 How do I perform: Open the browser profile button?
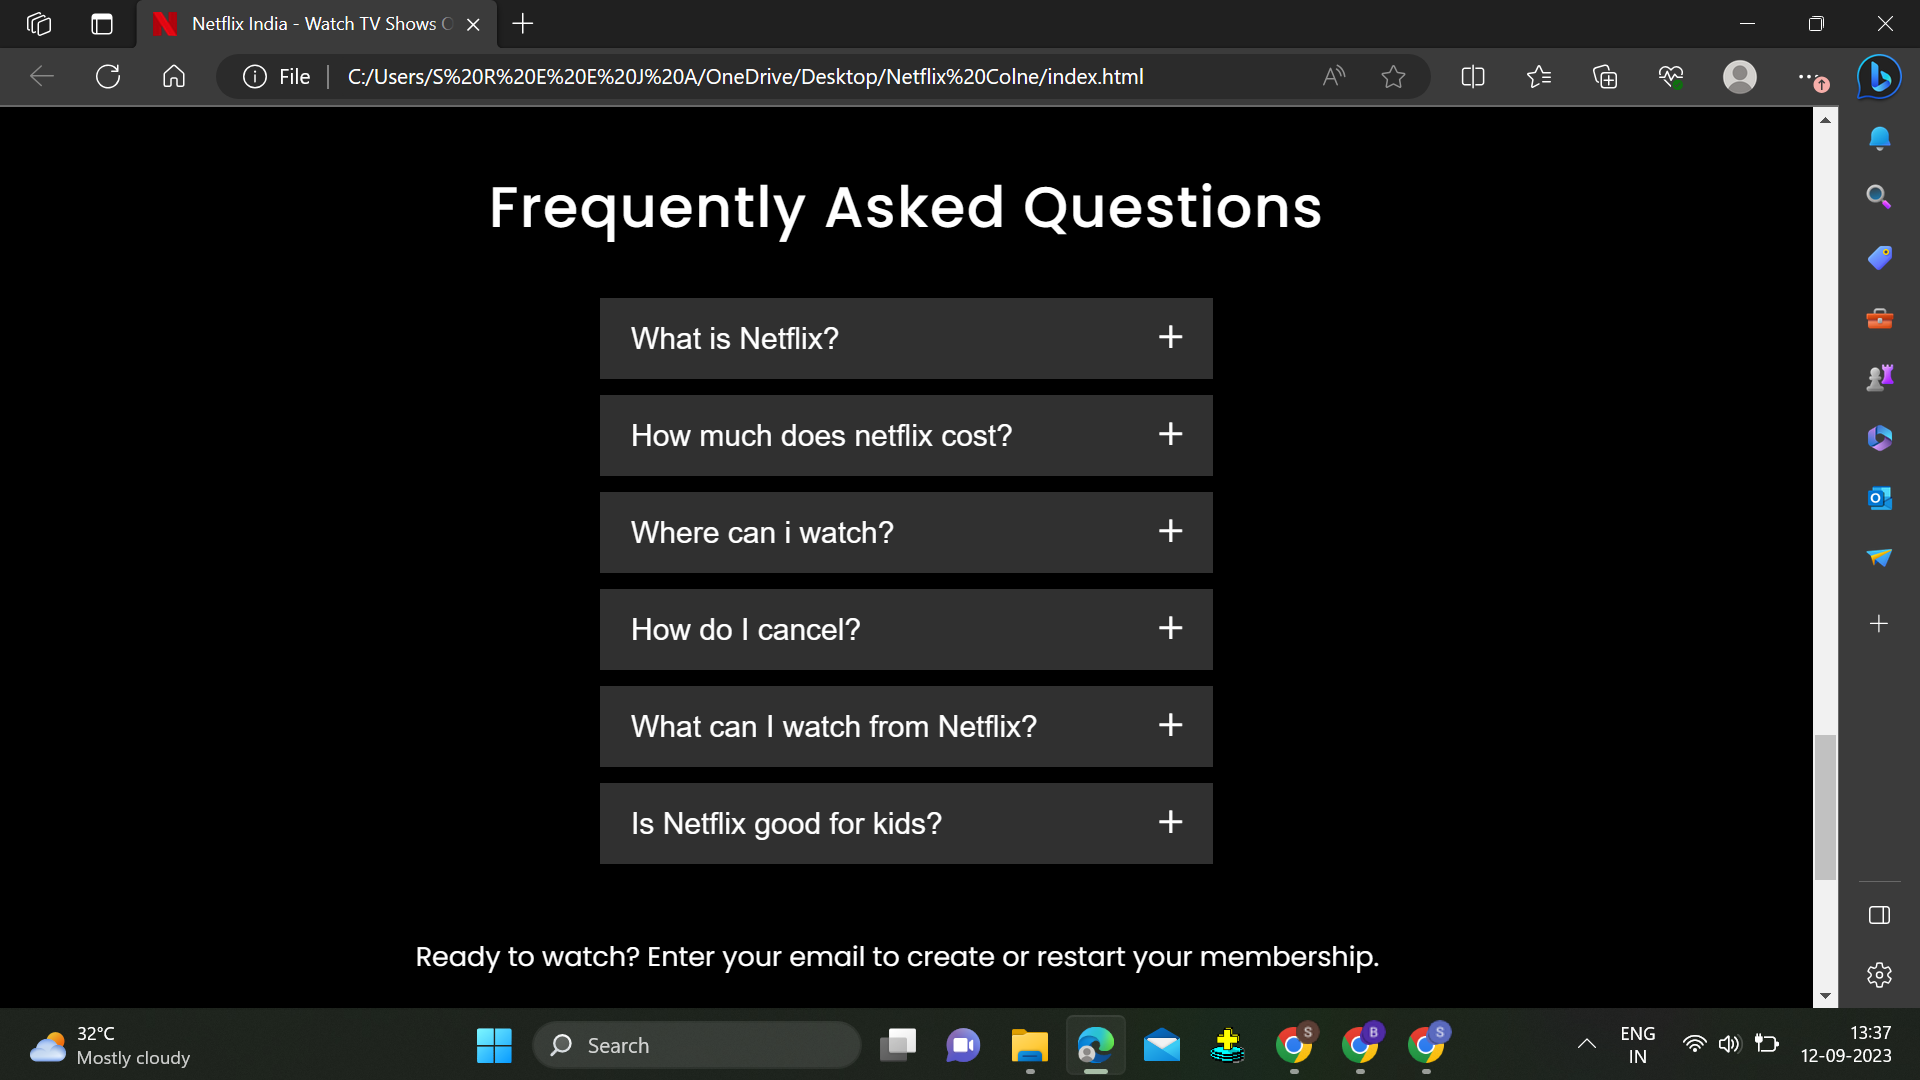[x=1739, y=76]
